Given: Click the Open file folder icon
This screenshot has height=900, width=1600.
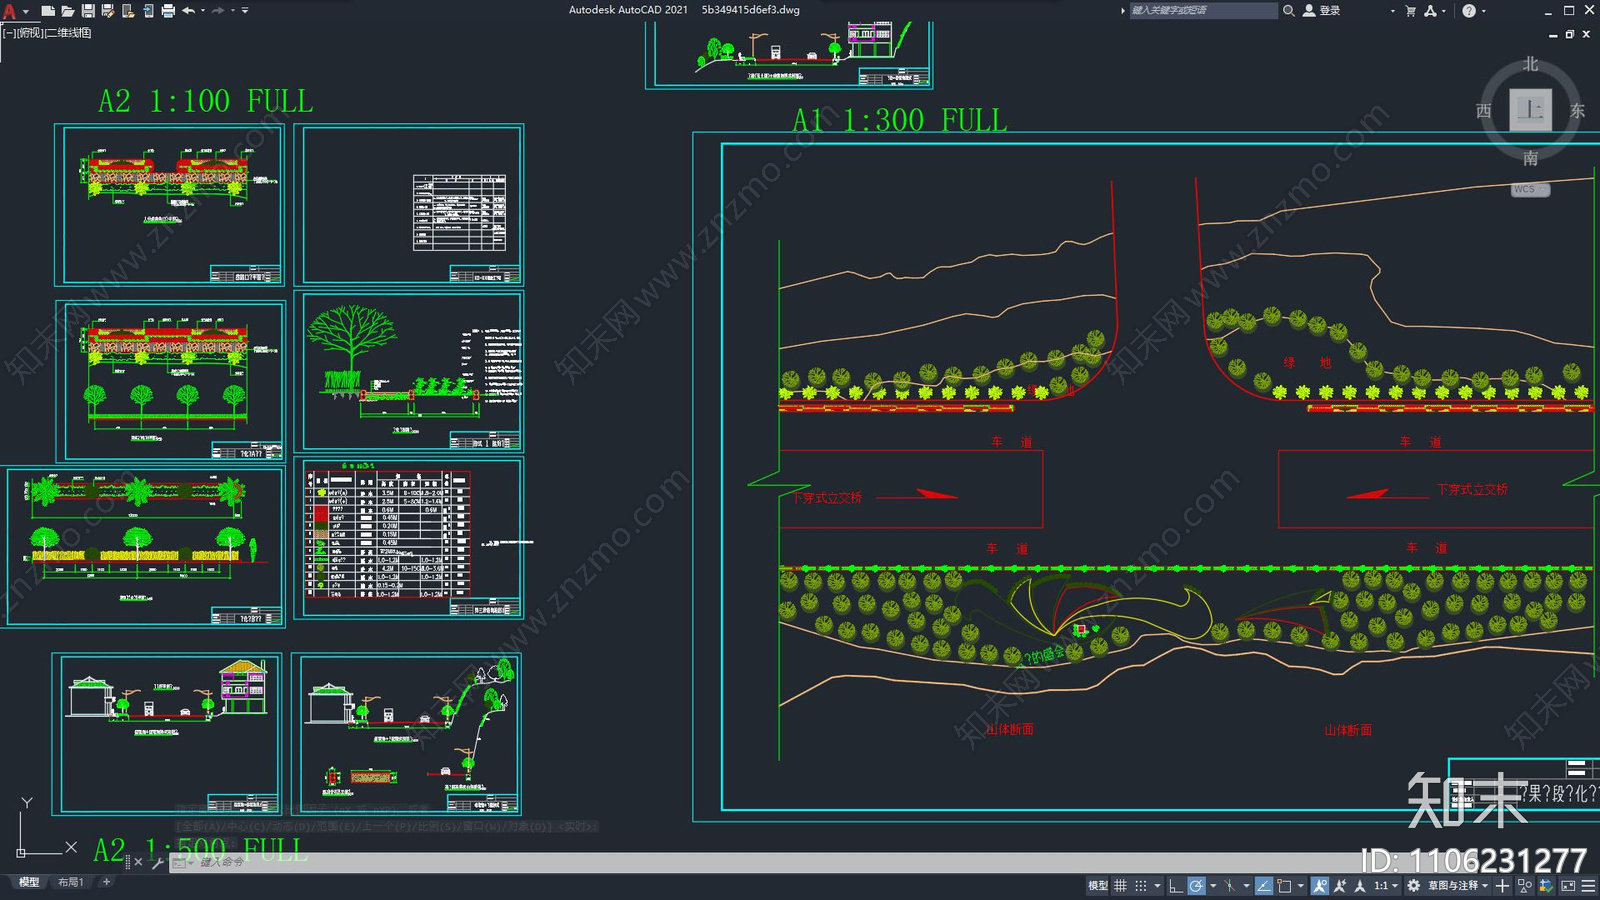Looking at the screenshot, I should point(67,11).
